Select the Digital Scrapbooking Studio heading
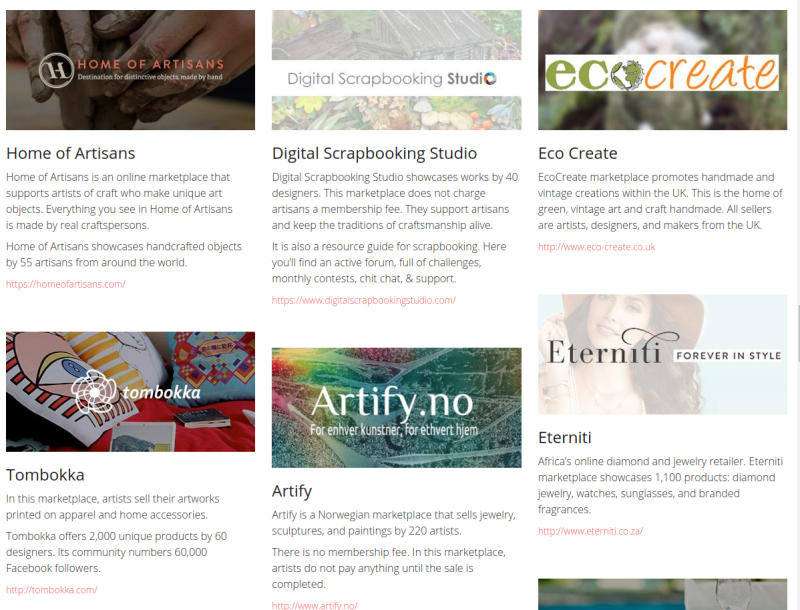Image resolution: width=800 pixels, height=610 pixels. 374,153
